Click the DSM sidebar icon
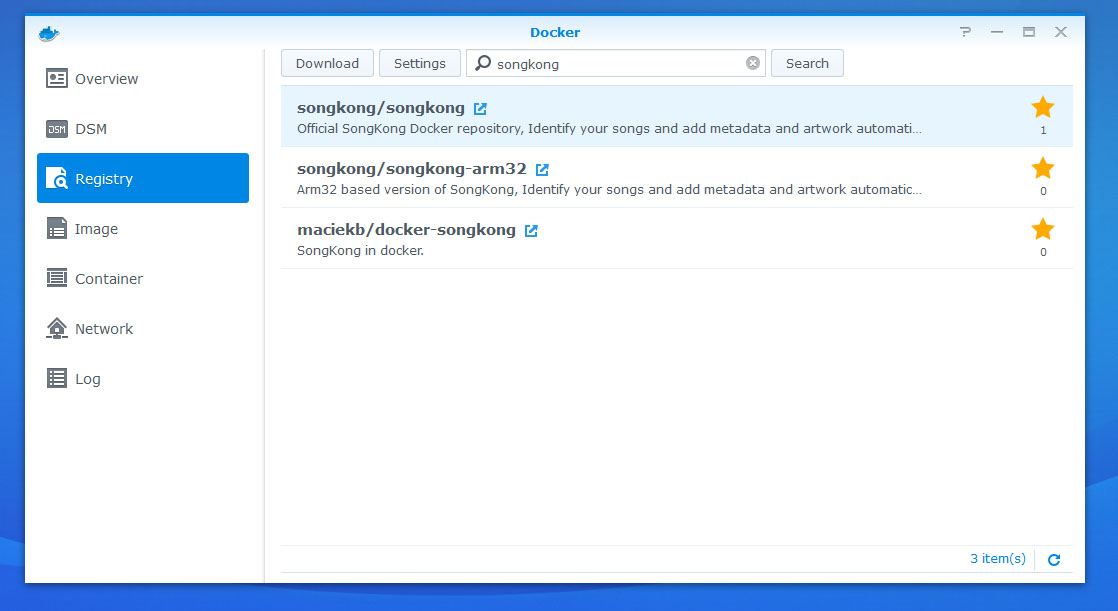 tap(57, 129)
